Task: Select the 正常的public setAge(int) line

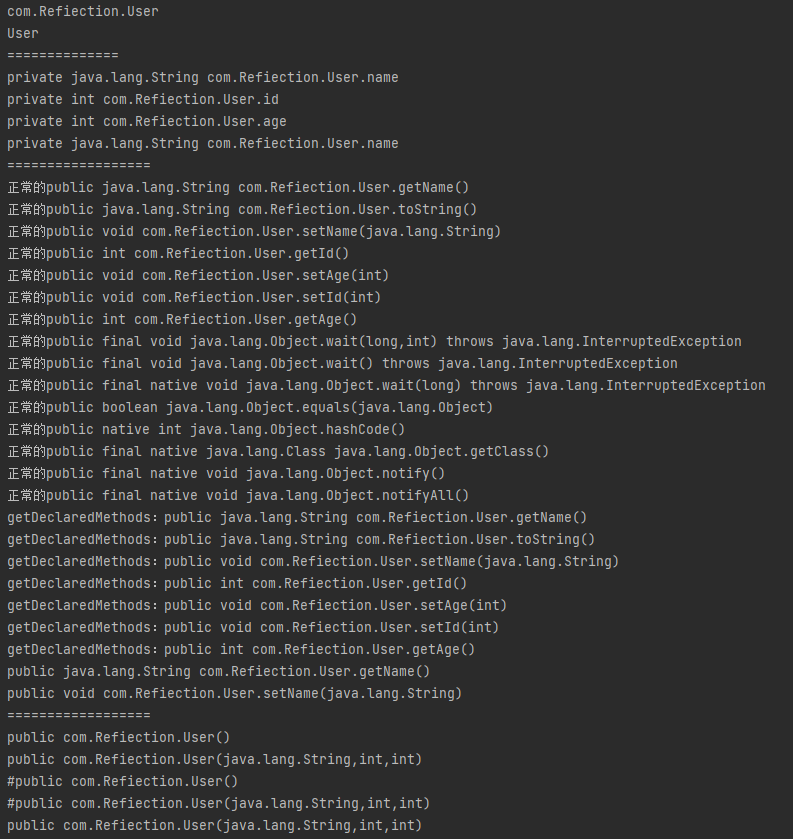Action: pyautogui.click(x=198, y=275)
